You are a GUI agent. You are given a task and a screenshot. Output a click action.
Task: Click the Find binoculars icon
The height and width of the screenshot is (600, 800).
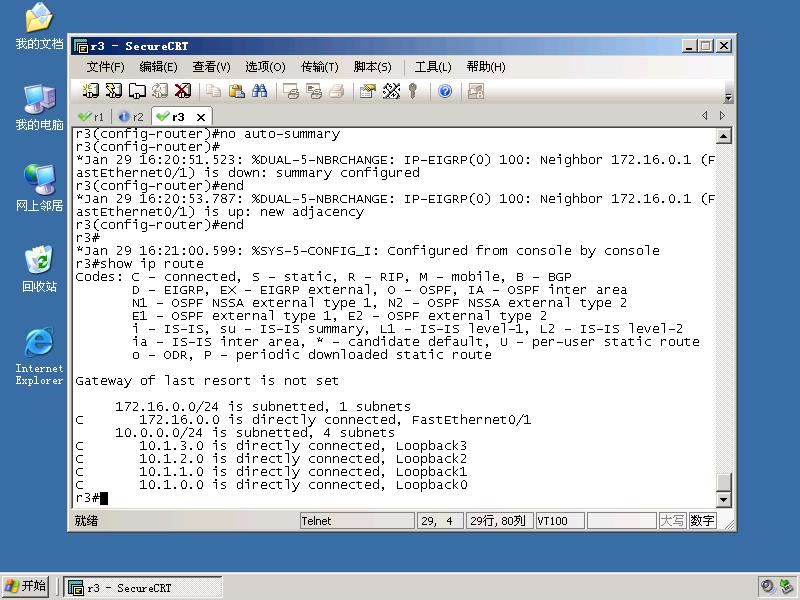coord(259,91)
